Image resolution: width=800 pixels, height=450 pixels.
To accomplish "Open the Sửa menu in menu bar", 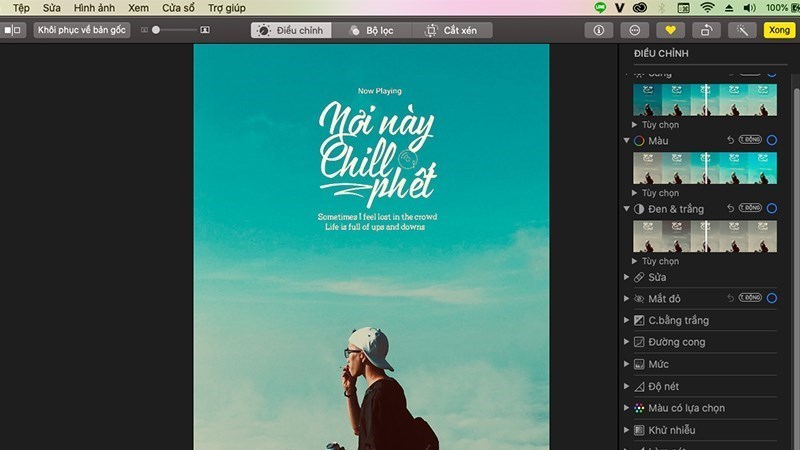I will [x=52, y=8].
